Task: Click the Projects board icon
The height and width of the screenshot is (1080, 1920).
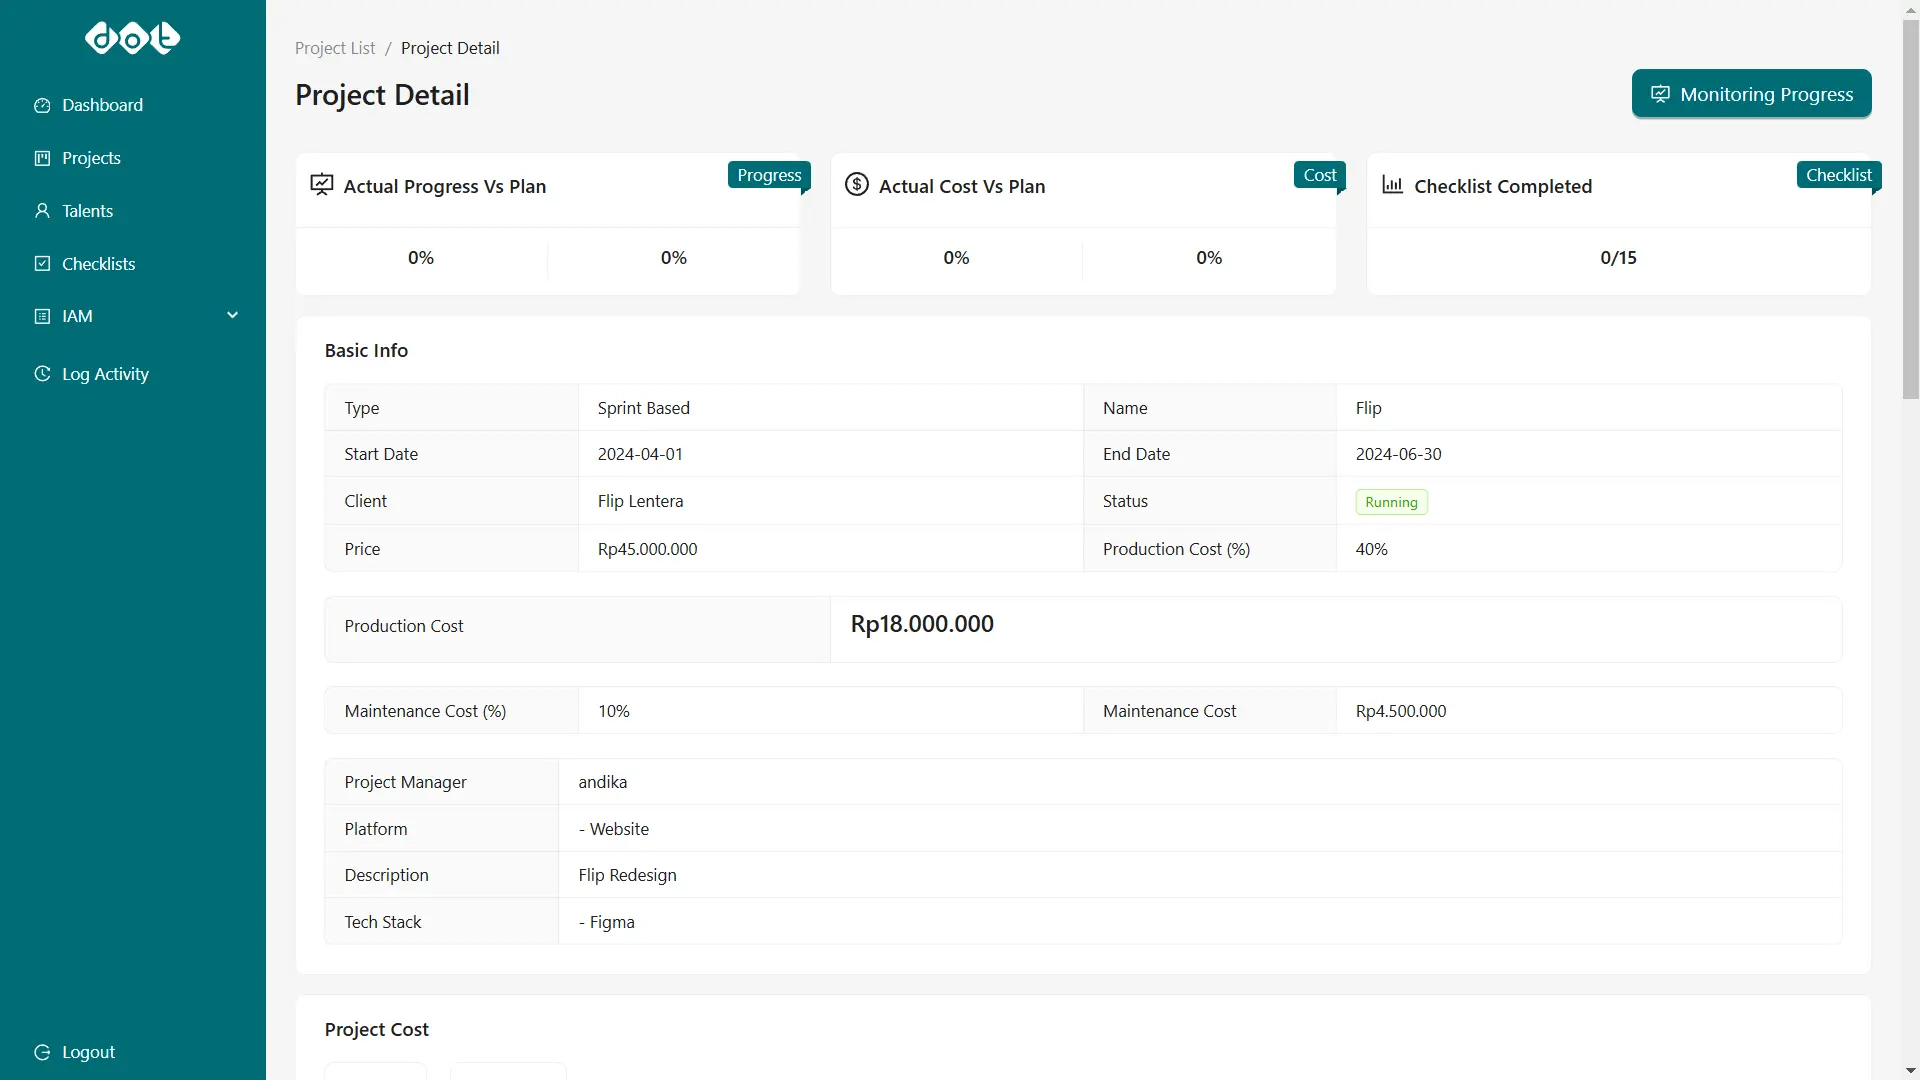Action: (42, 158)
